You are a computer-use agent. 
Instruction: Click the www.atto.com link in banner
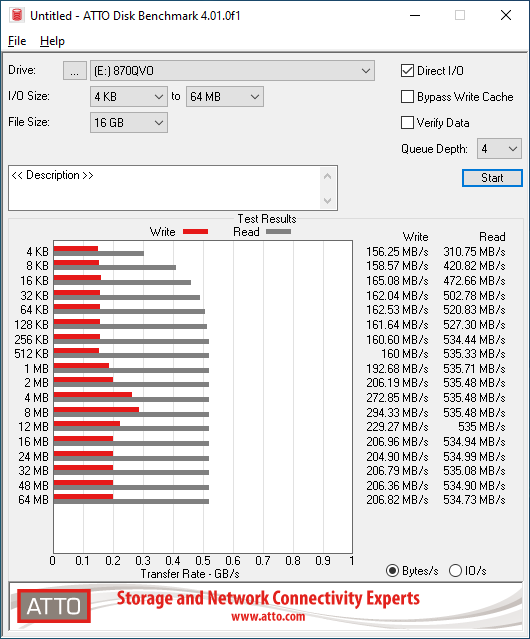(x=268, y=617)
